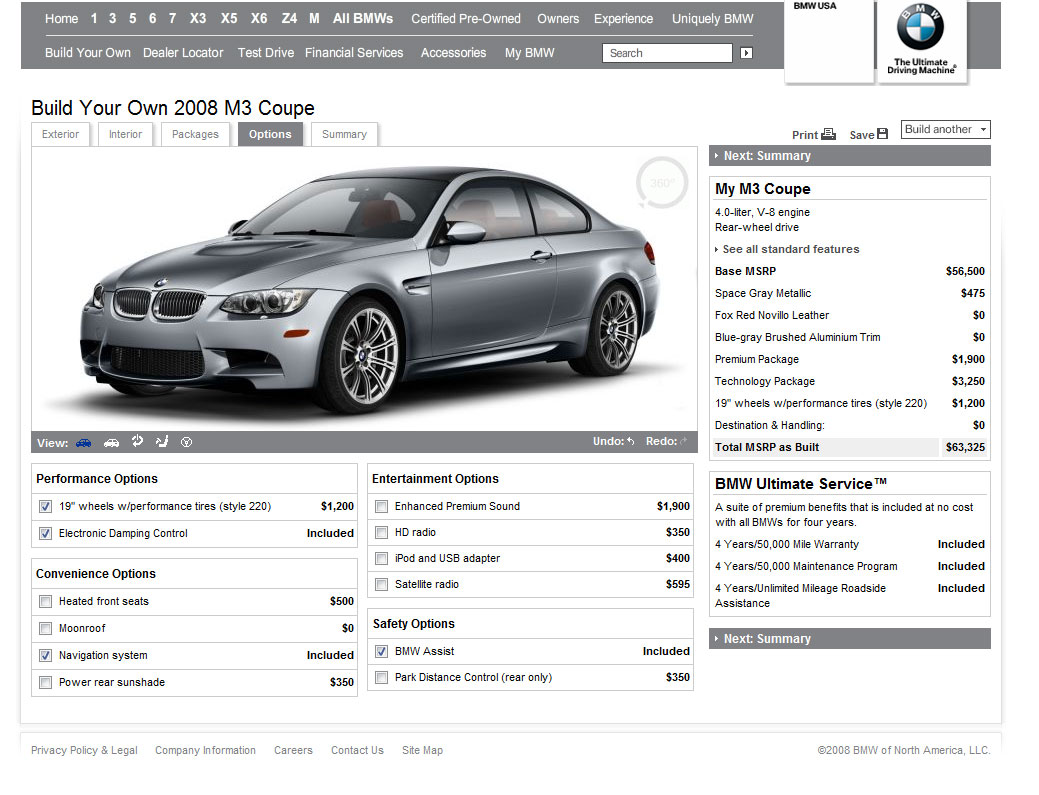1039x795 pixels.
Task: Activate the 360° rotate circle on the car image
Action: pyautogui.click(x=662, y=183)
